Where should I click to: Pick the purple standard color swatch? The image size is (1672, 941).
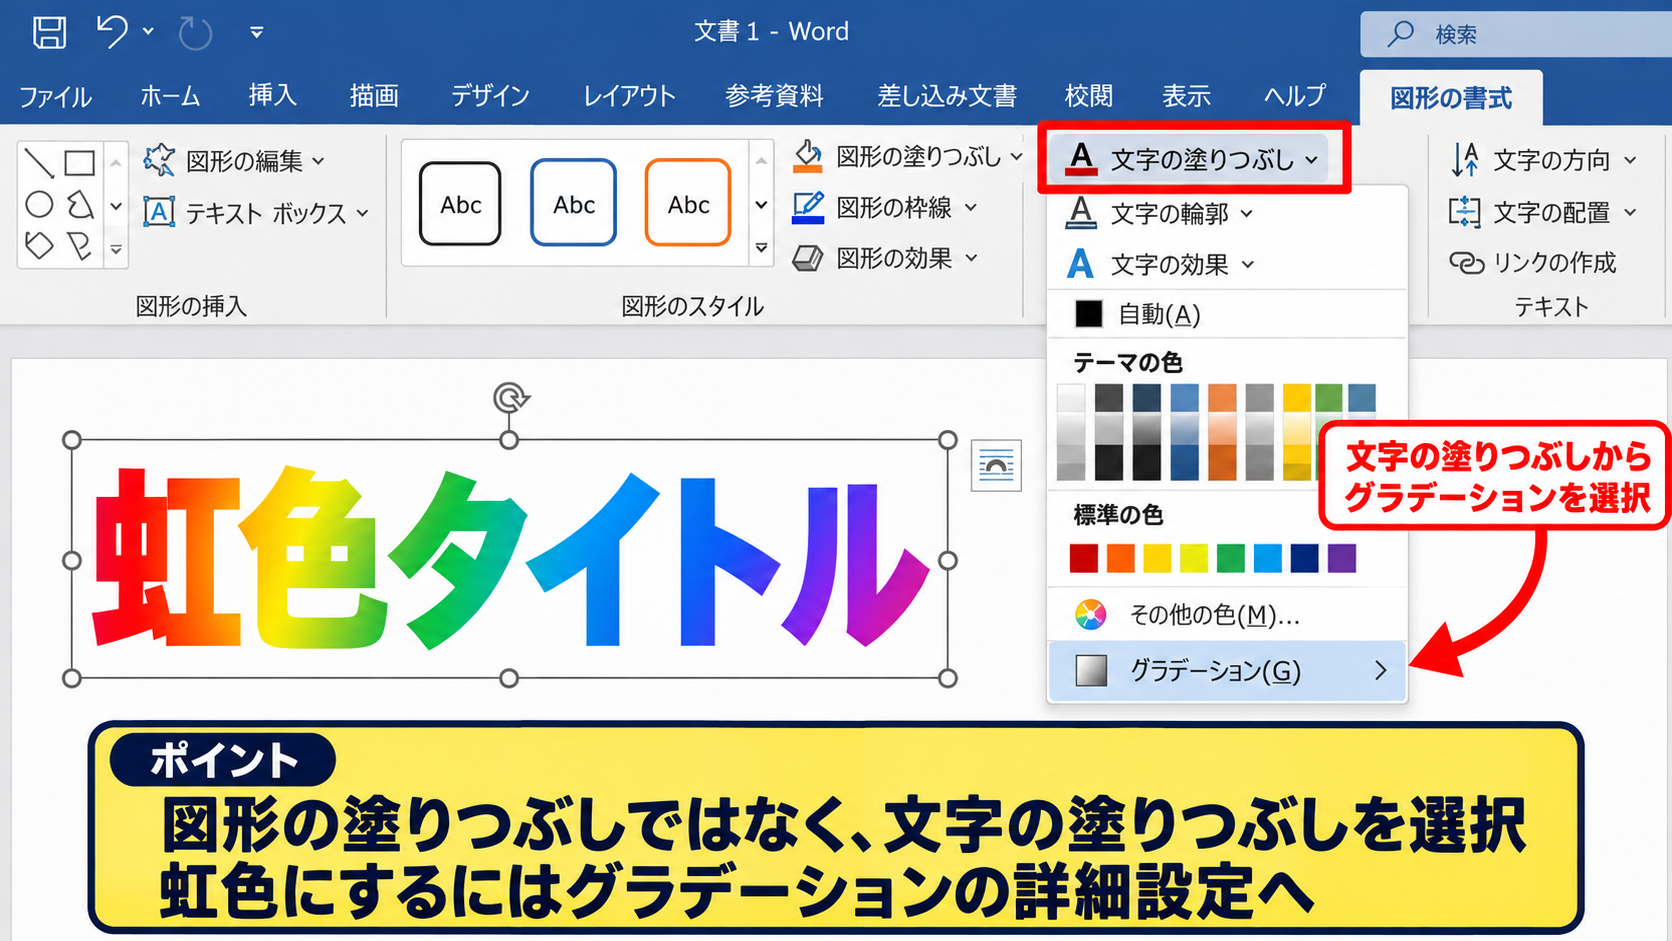1342,558
